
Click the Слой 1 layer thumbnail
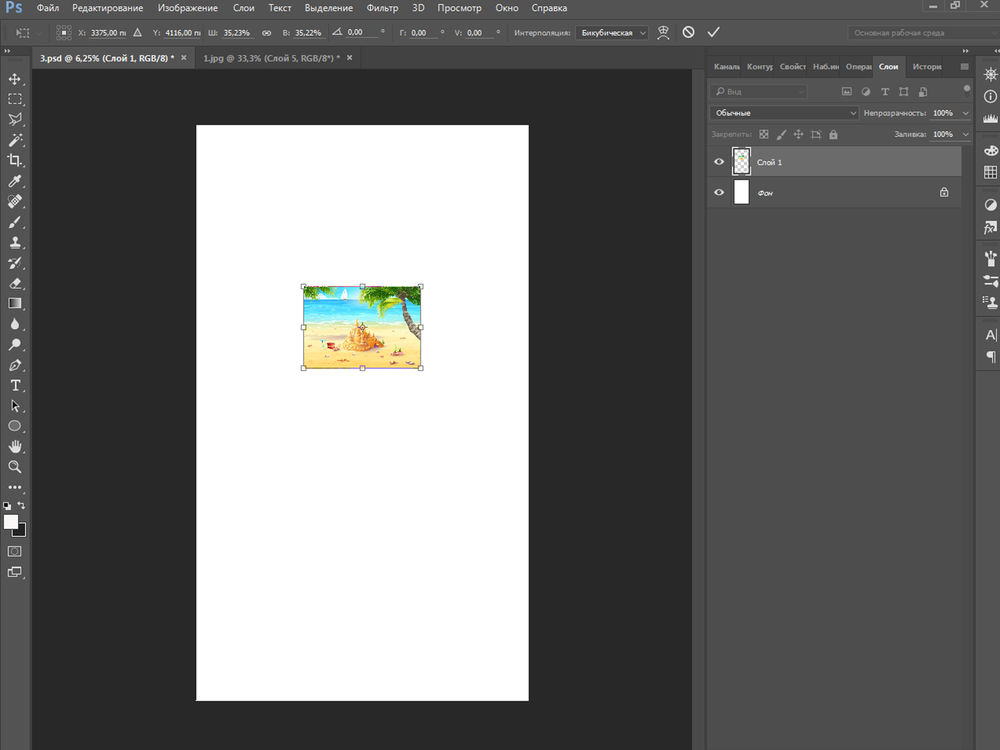741,161
